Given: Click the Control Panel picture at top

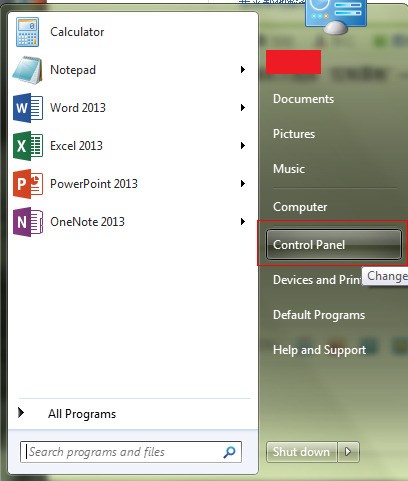Looking at the screenshot, I should (x=336, y=17).
